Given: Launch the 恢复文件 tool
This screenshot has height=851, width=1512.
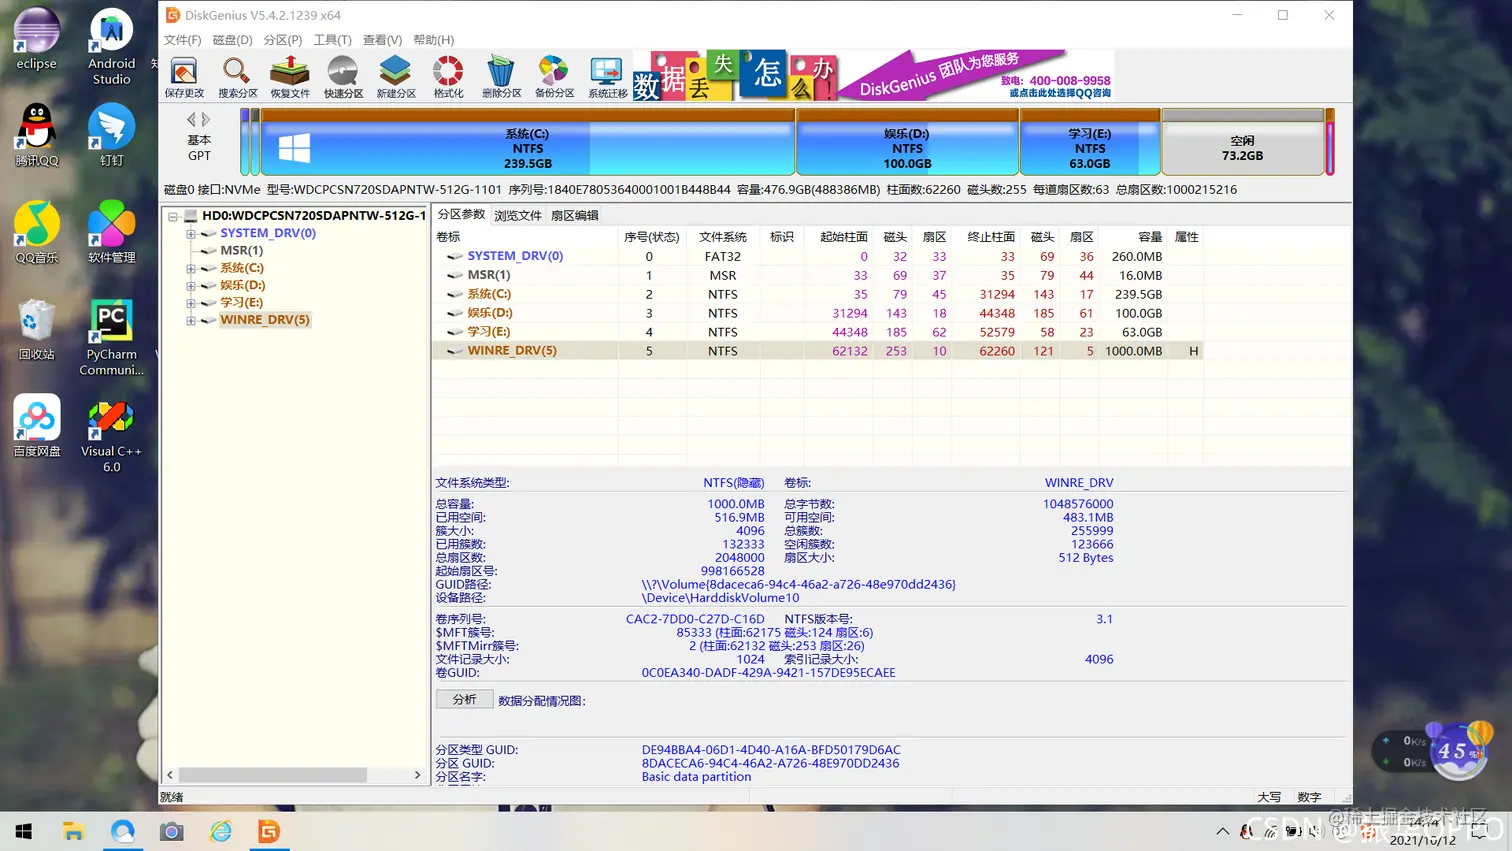Looking at the screenshot, I should point(290,77).
